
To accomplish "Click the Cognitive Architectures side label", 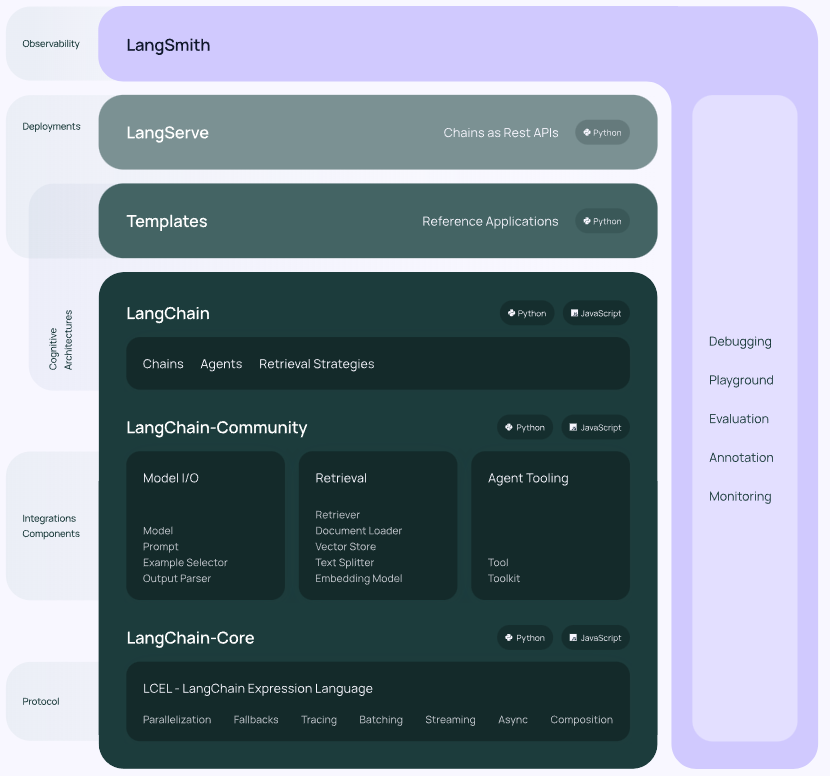I will (x=62, y=340).
